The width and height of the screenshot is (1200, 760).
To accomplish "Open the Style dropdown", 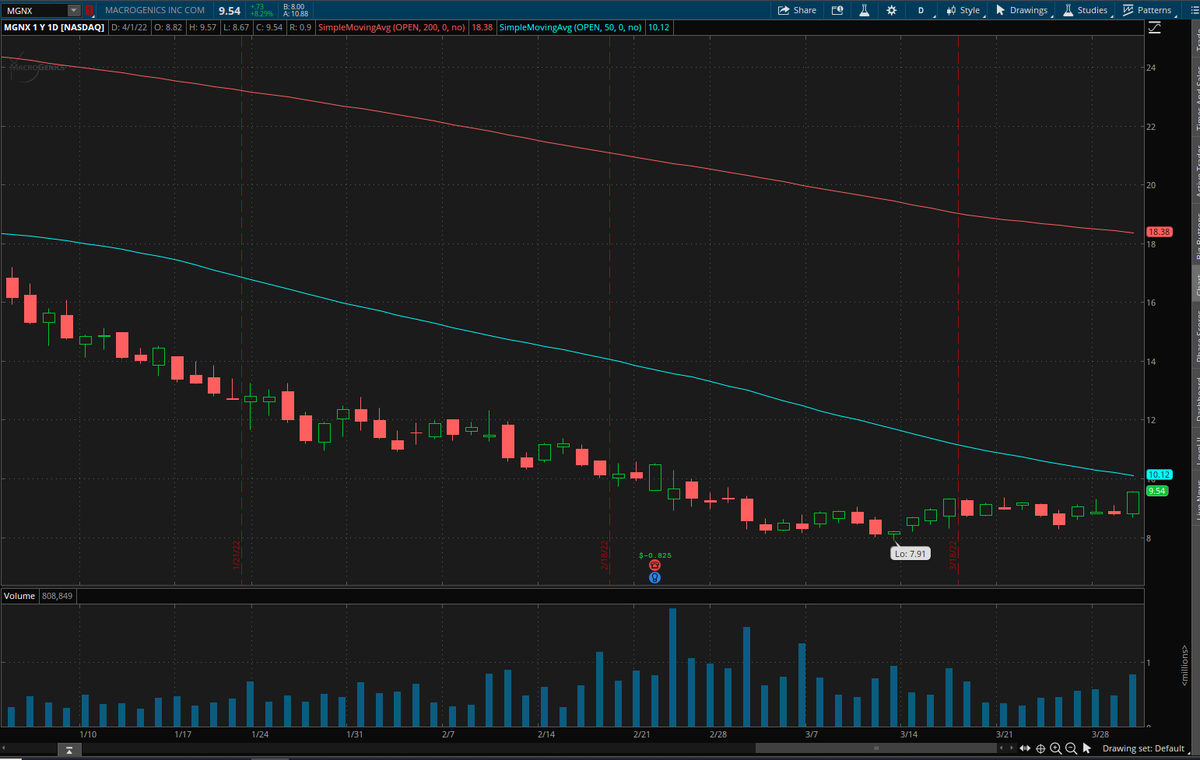I will 963,10.
